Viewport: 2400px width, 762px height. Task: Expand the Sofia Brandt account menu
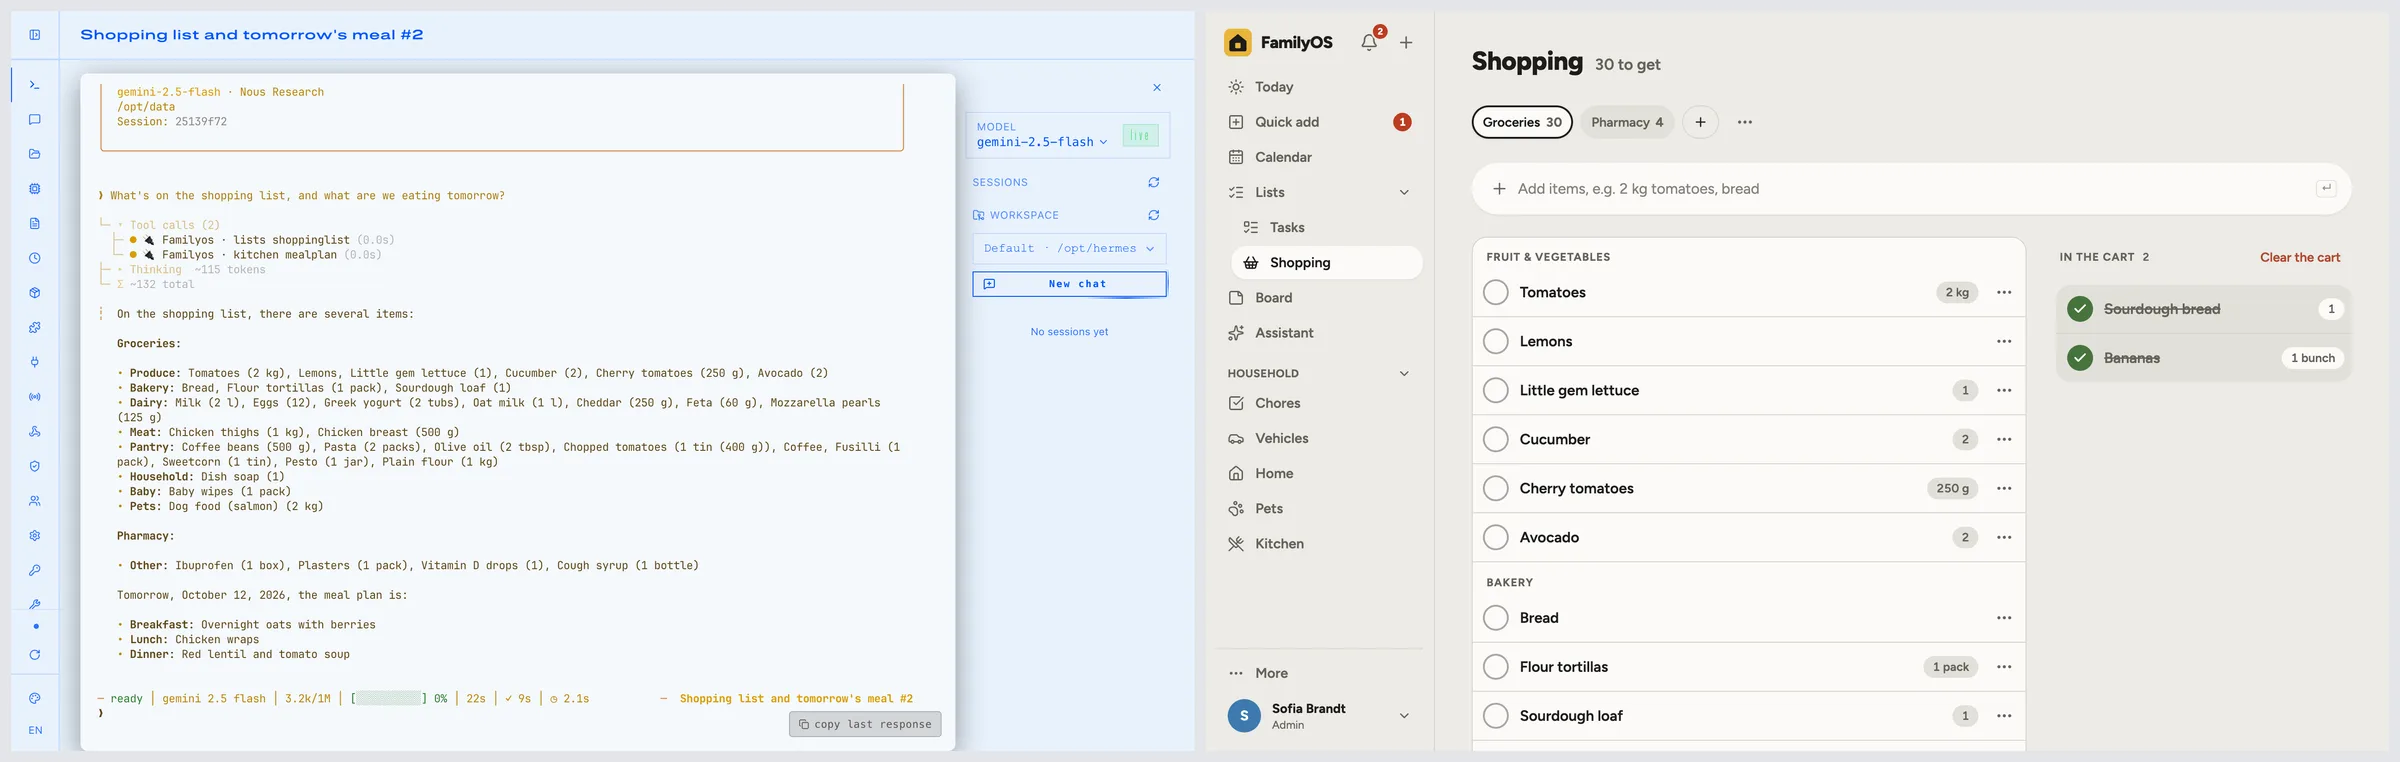pyautogui.click(x=1404, y=716)
